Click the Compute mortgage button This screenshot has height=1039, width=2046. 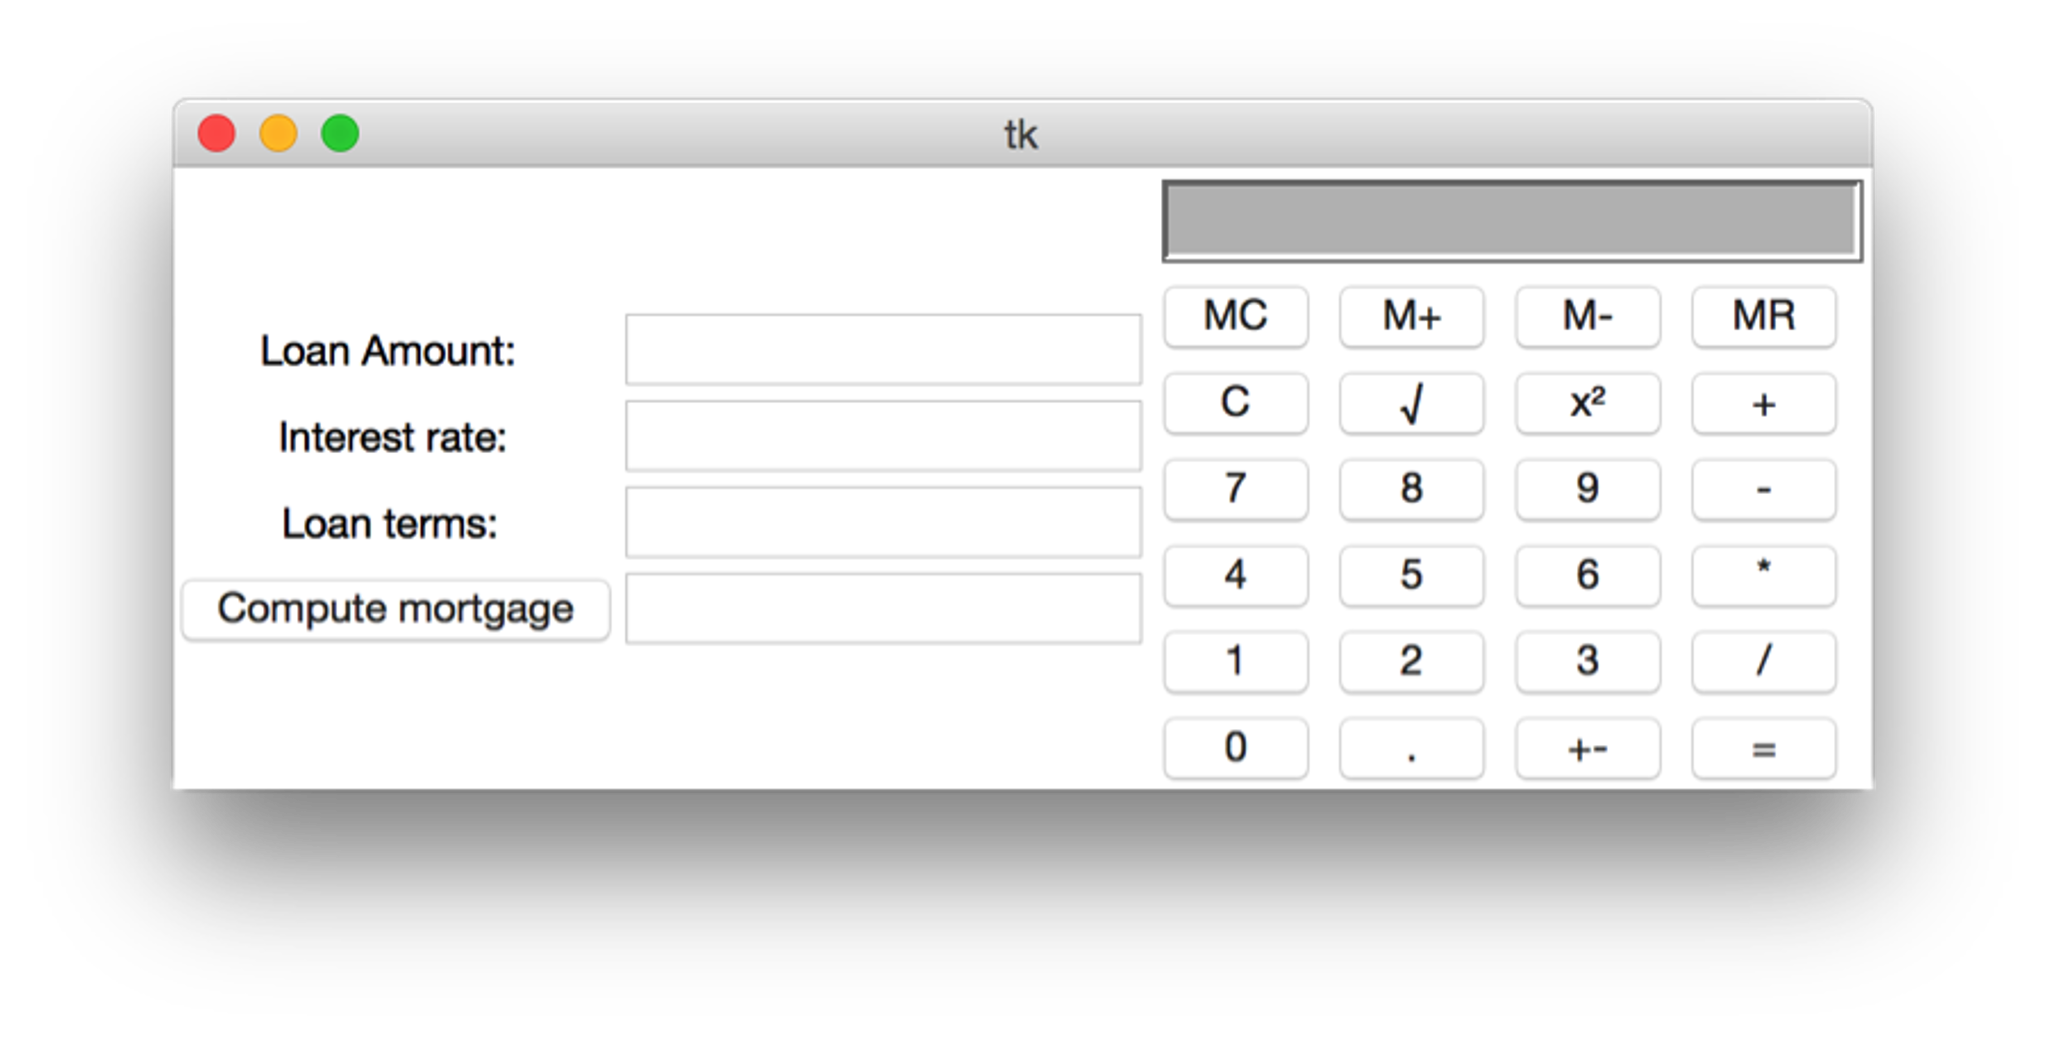tap(395, 607)
